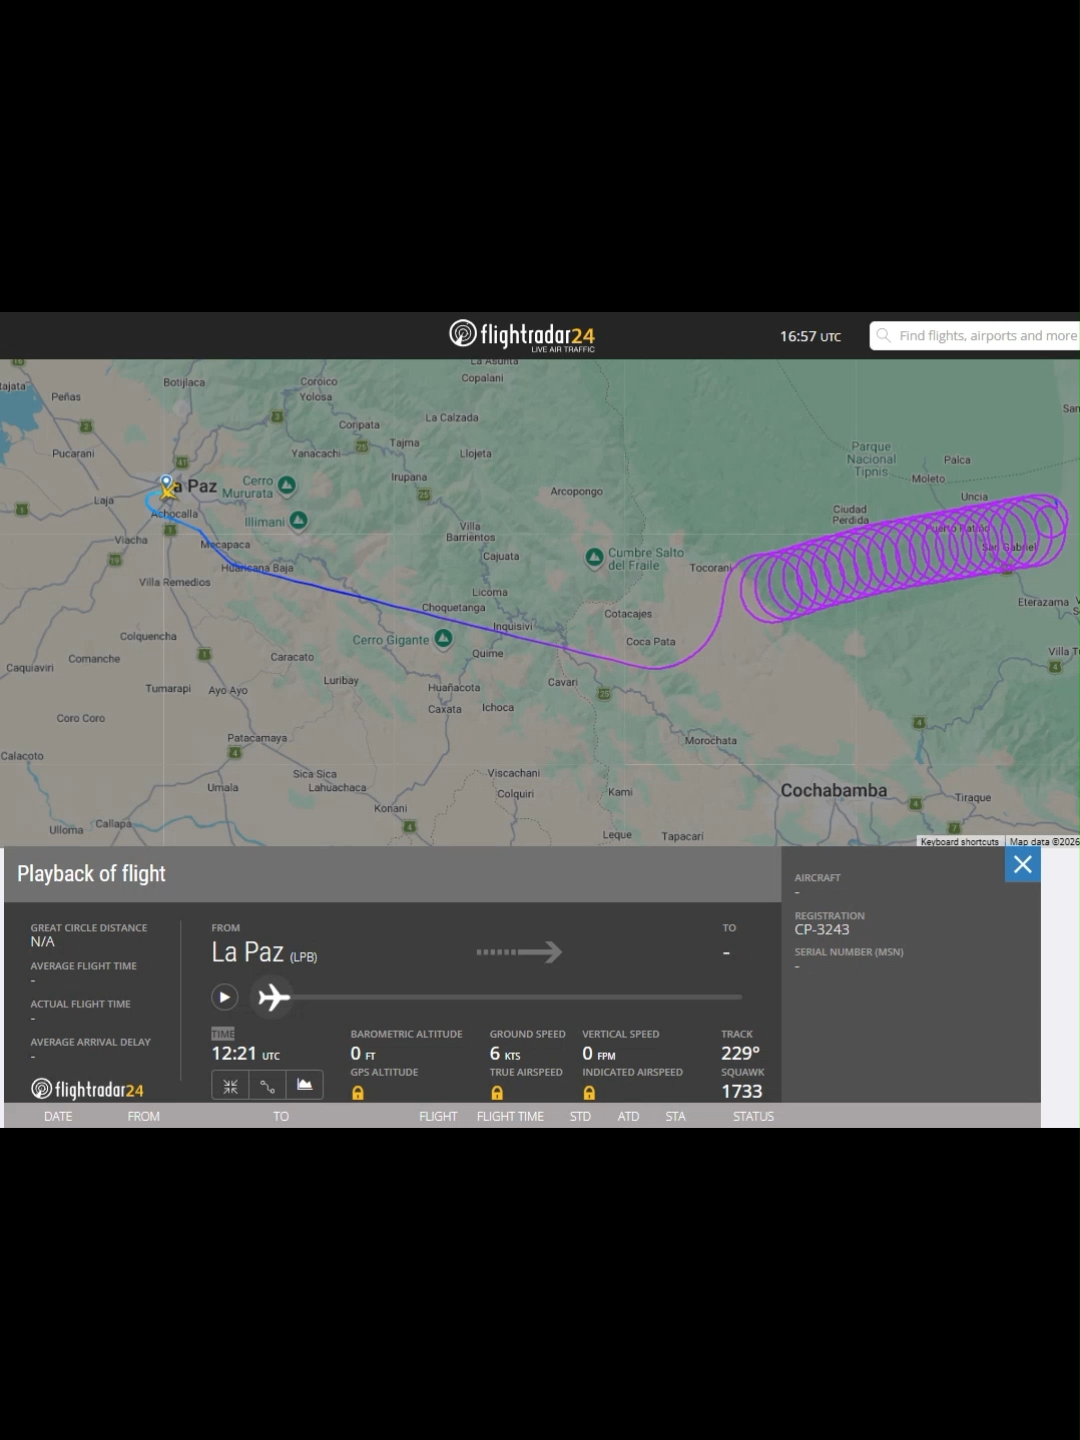
Task: Click the La Paz airport location pin
Action: (167, 483)
